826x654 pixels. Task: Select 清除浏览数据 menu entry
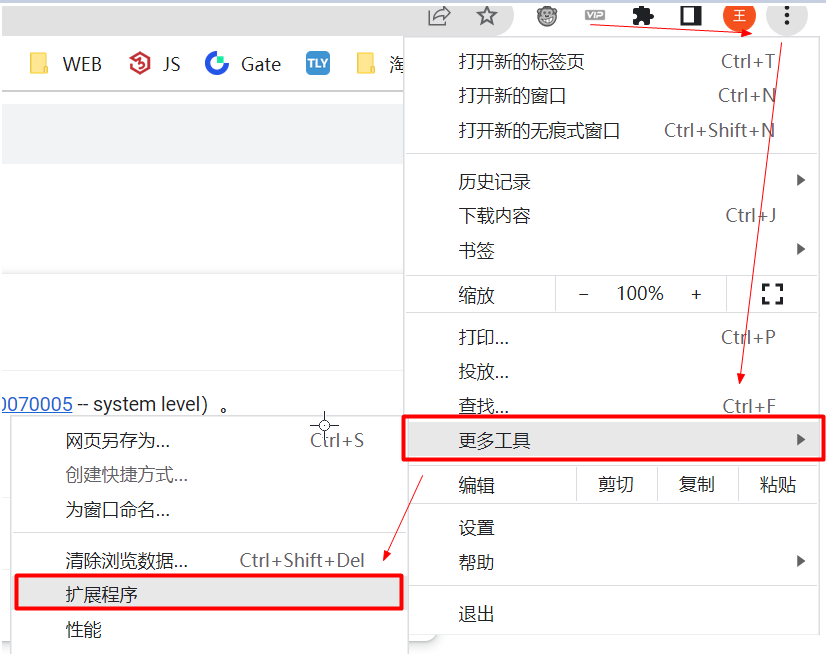127,560
